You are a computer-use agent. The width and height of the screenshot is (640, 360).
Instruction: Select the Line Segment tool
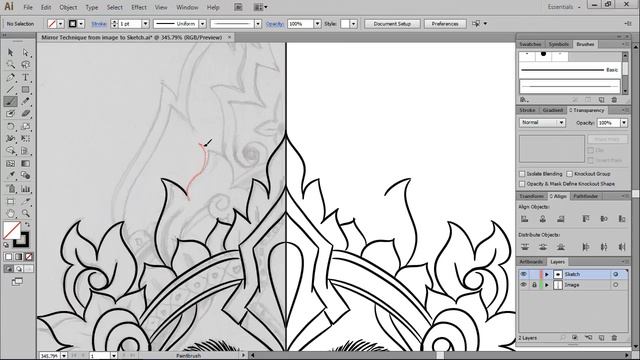pyautogui.click(x=11, y=89)
